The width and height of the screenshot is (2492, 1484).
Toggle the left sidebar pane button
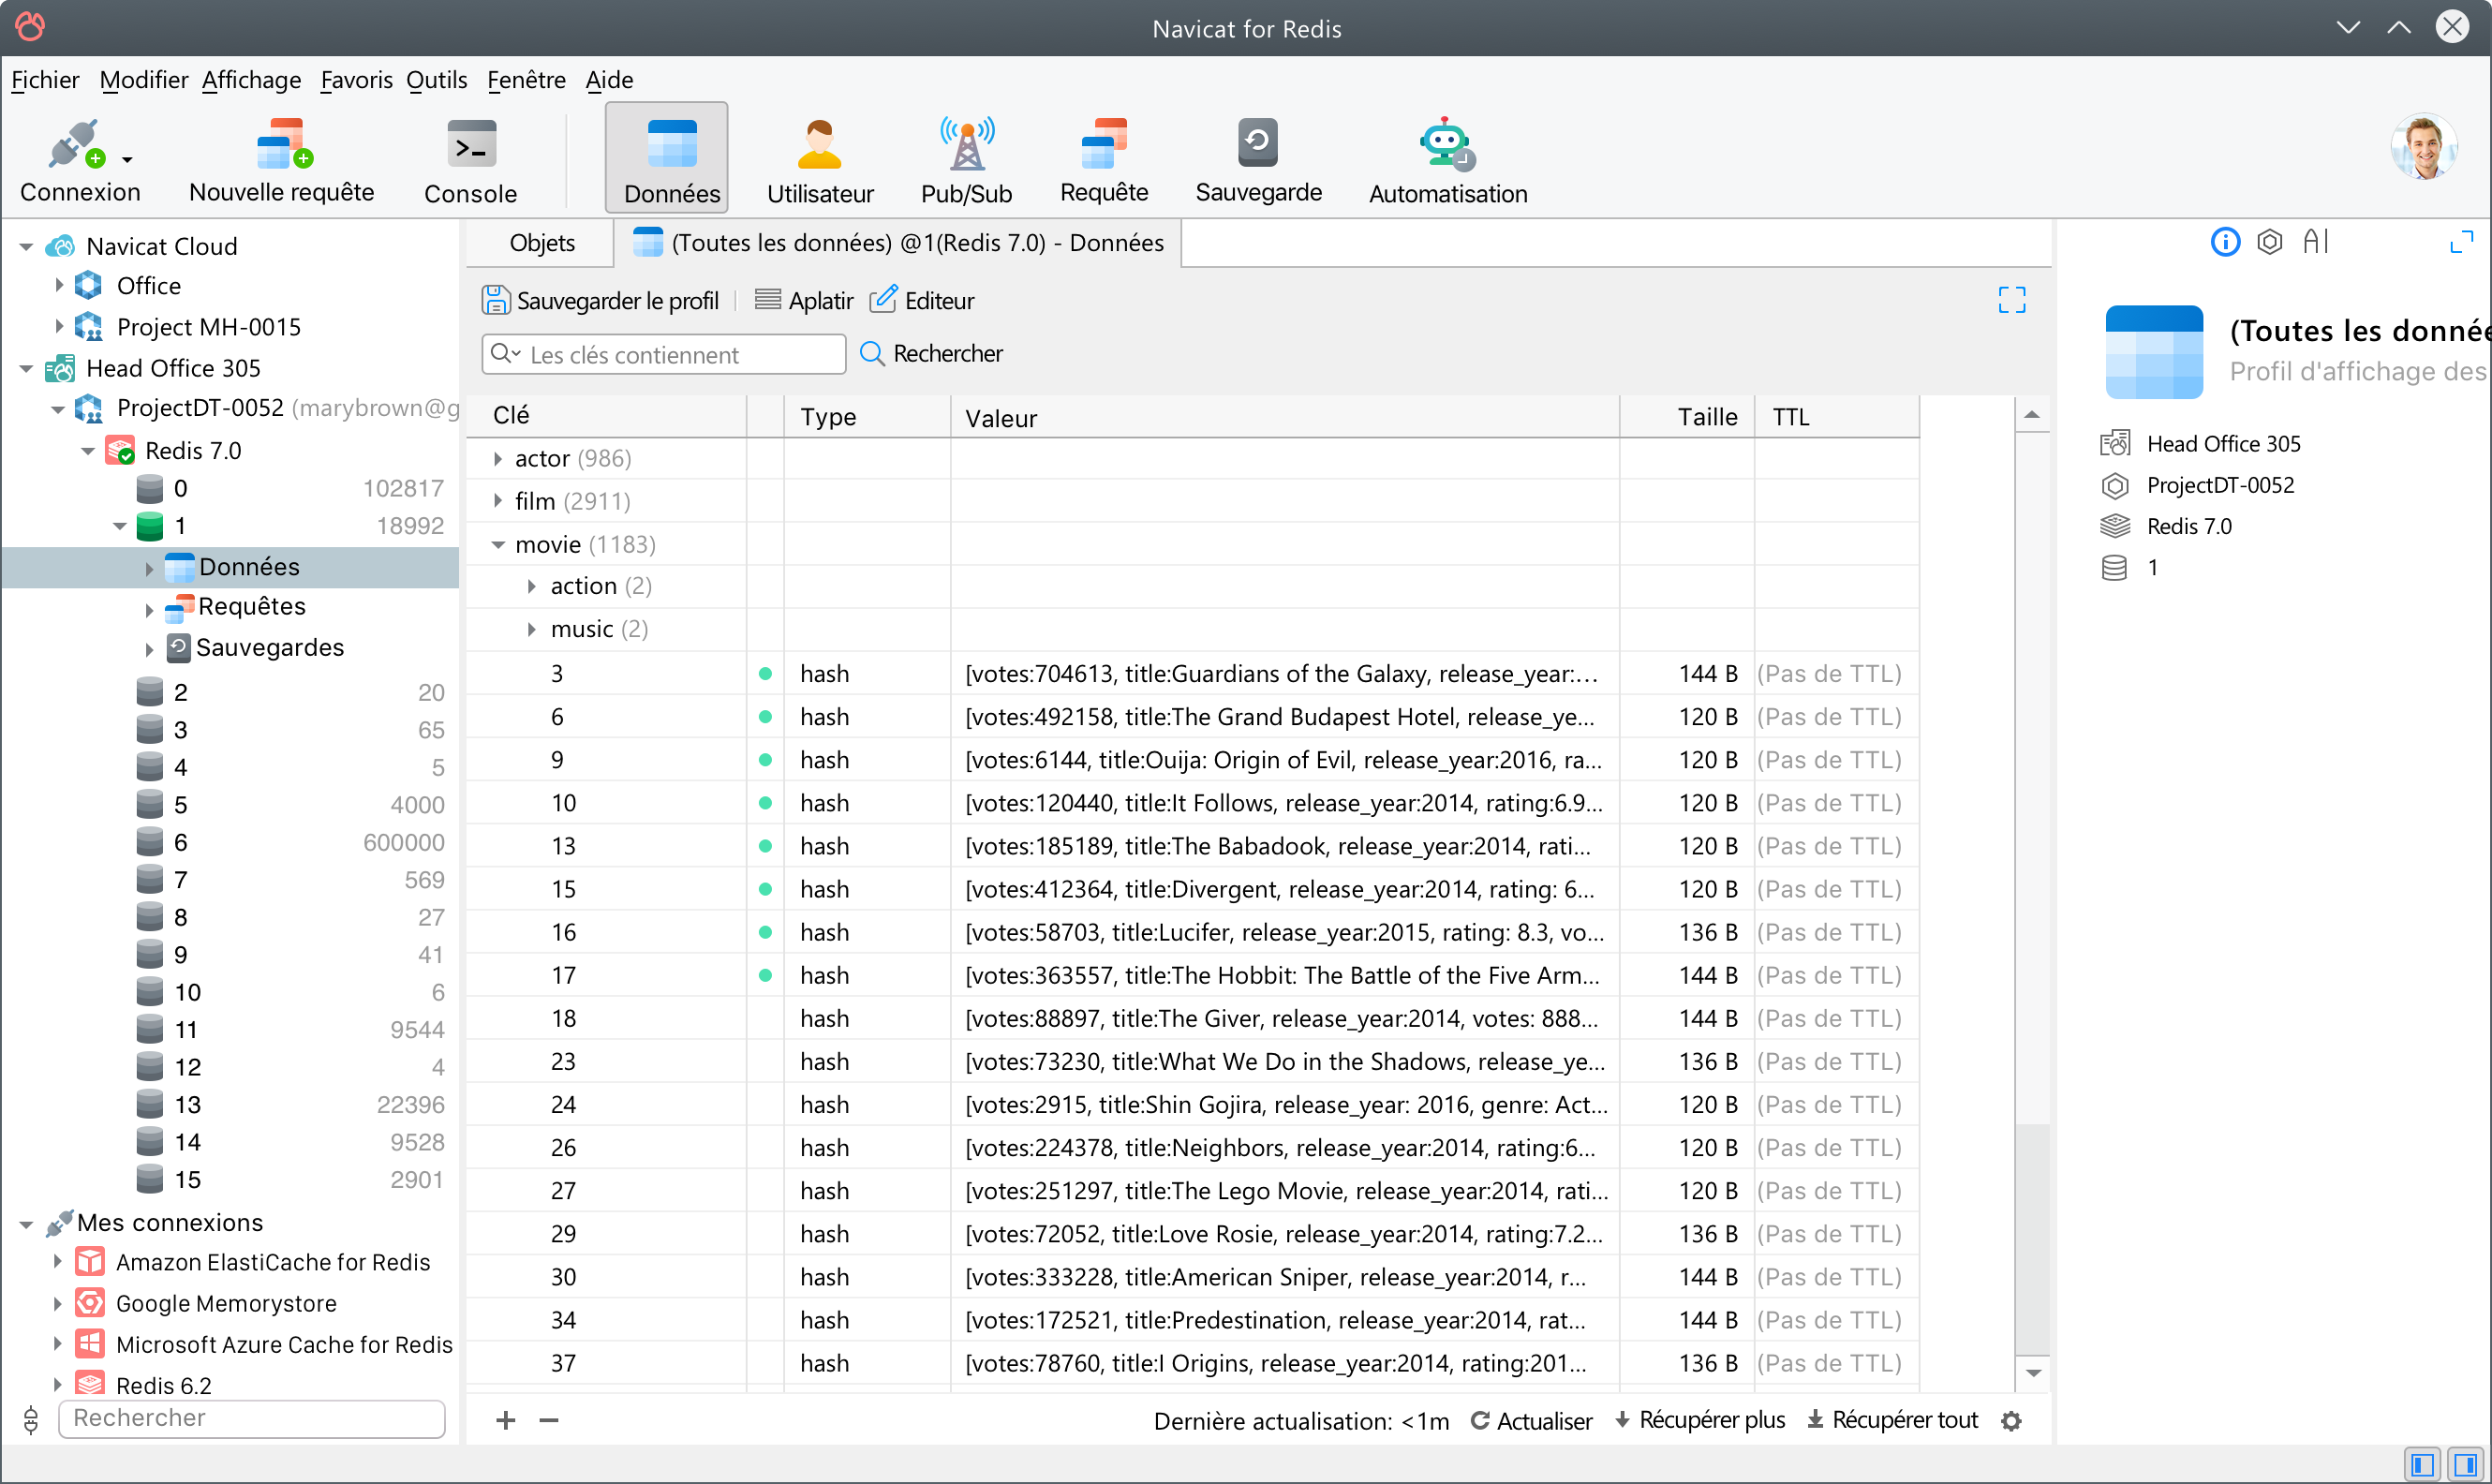2421,1465
